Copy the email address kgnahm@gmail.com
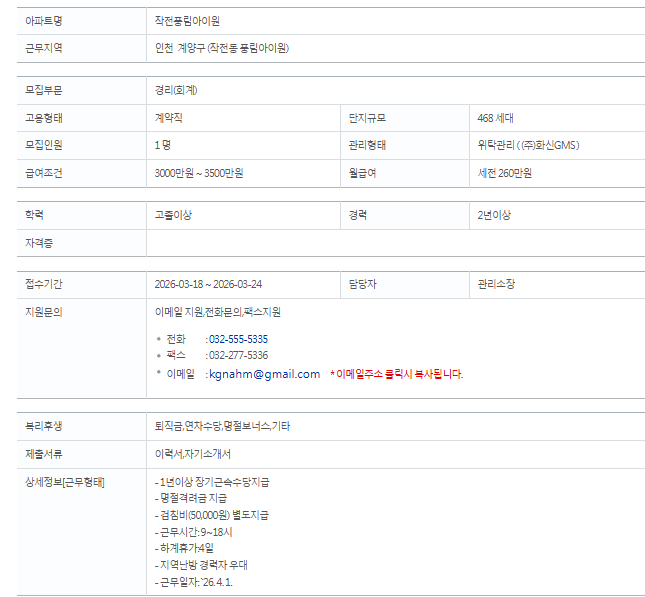Viewport: 645px width, 597px height. click(264, 374)
